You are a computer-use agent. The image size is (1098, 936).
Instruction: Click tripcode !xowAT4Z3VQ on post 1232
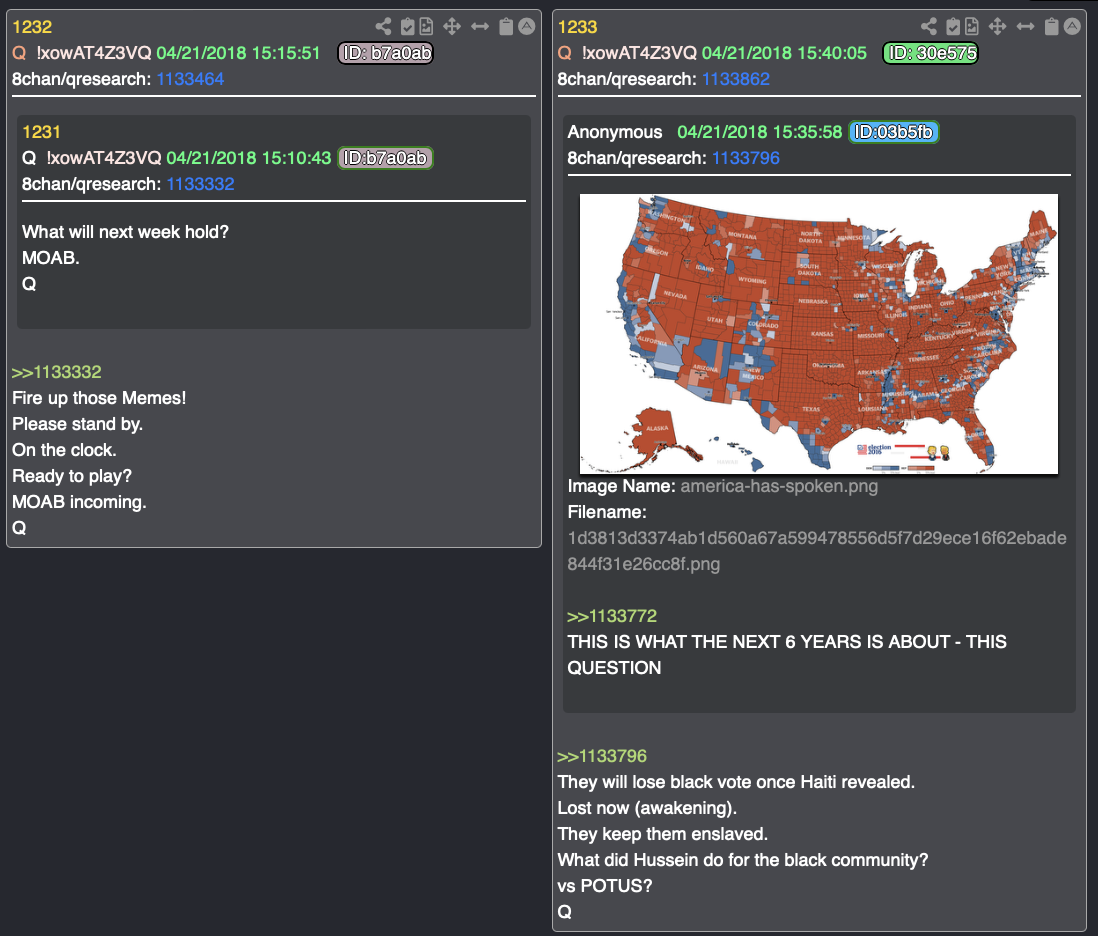94,53
